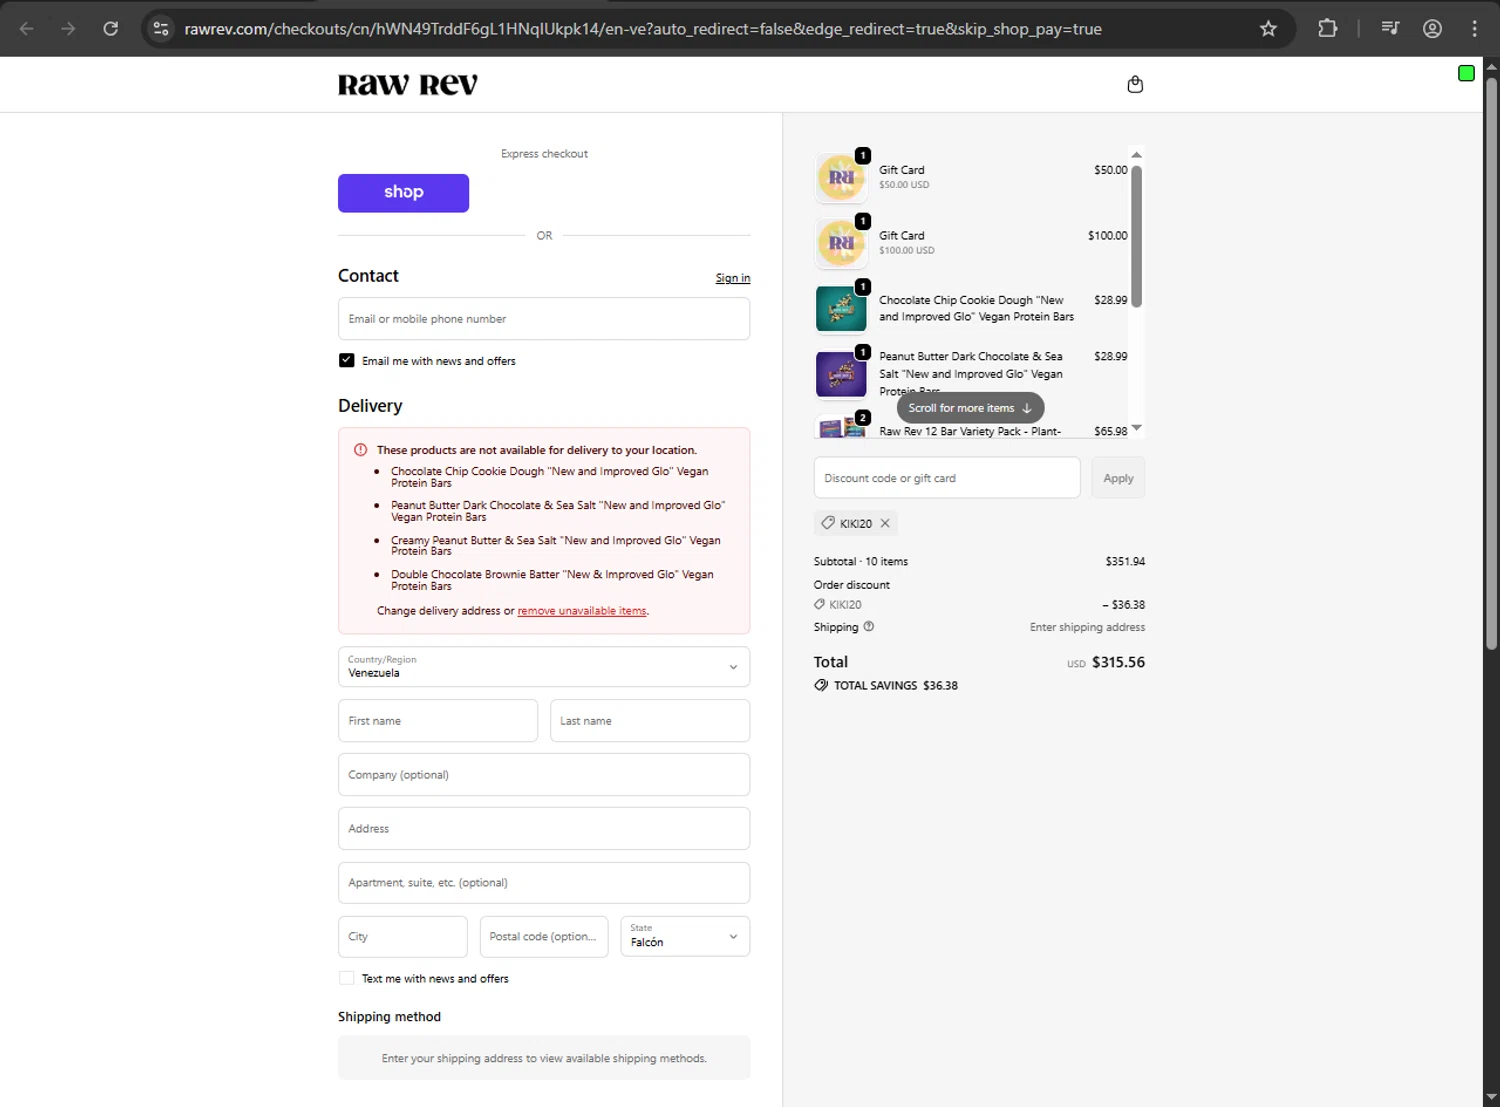
Task: Click KIKI20 tag icon under Order discount
Action: [820, 605]
